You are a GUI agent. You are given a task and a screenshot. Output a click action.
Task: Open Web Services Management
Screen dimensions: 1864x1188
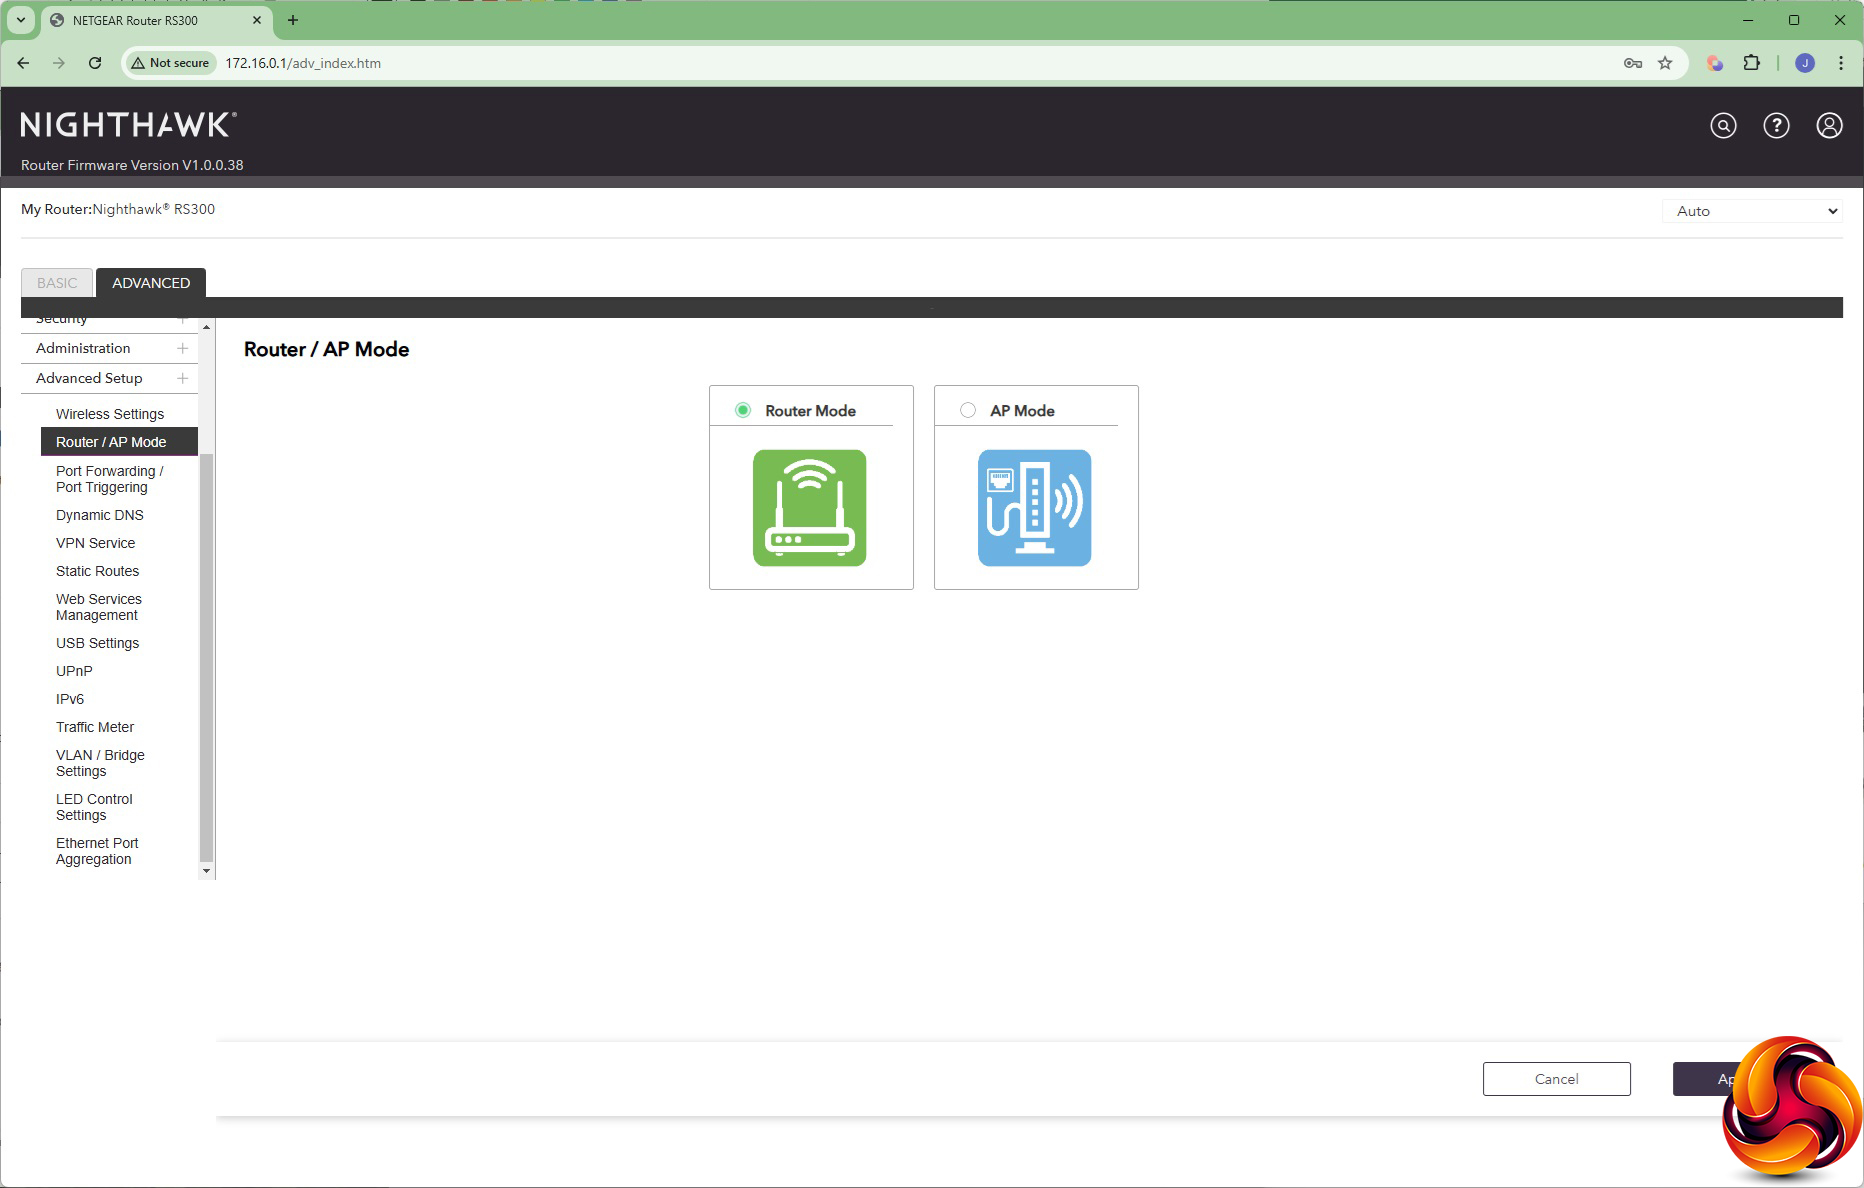[99, 607]
